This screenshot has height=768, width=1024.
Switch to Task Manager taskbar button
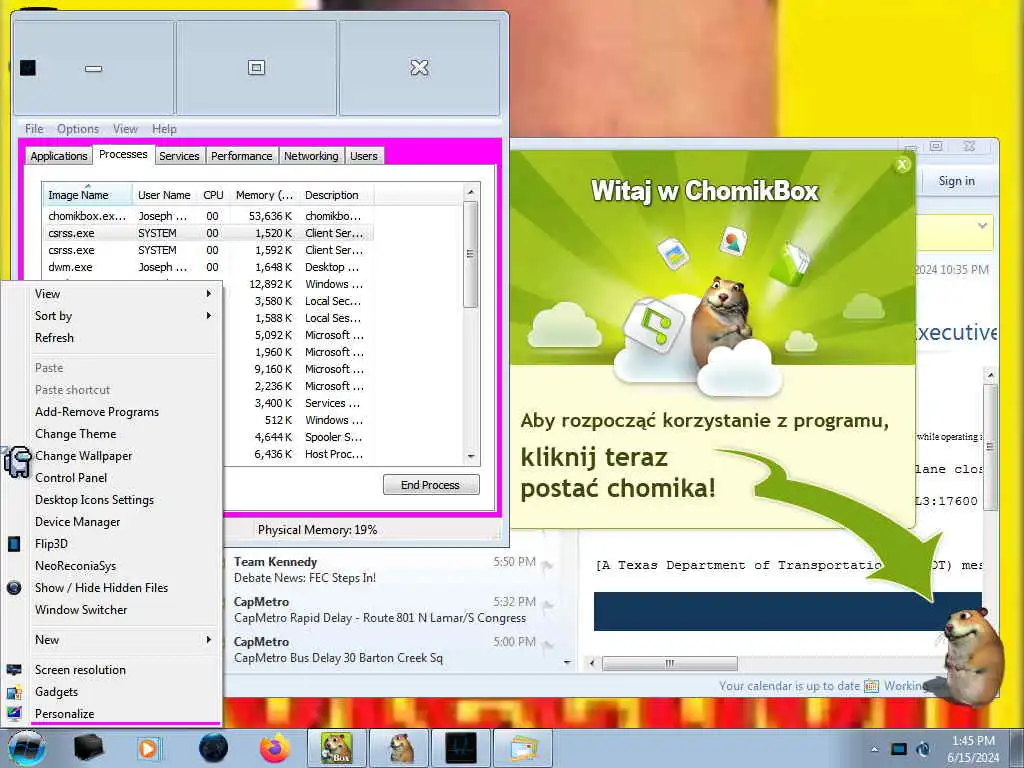tap(461, 748)
